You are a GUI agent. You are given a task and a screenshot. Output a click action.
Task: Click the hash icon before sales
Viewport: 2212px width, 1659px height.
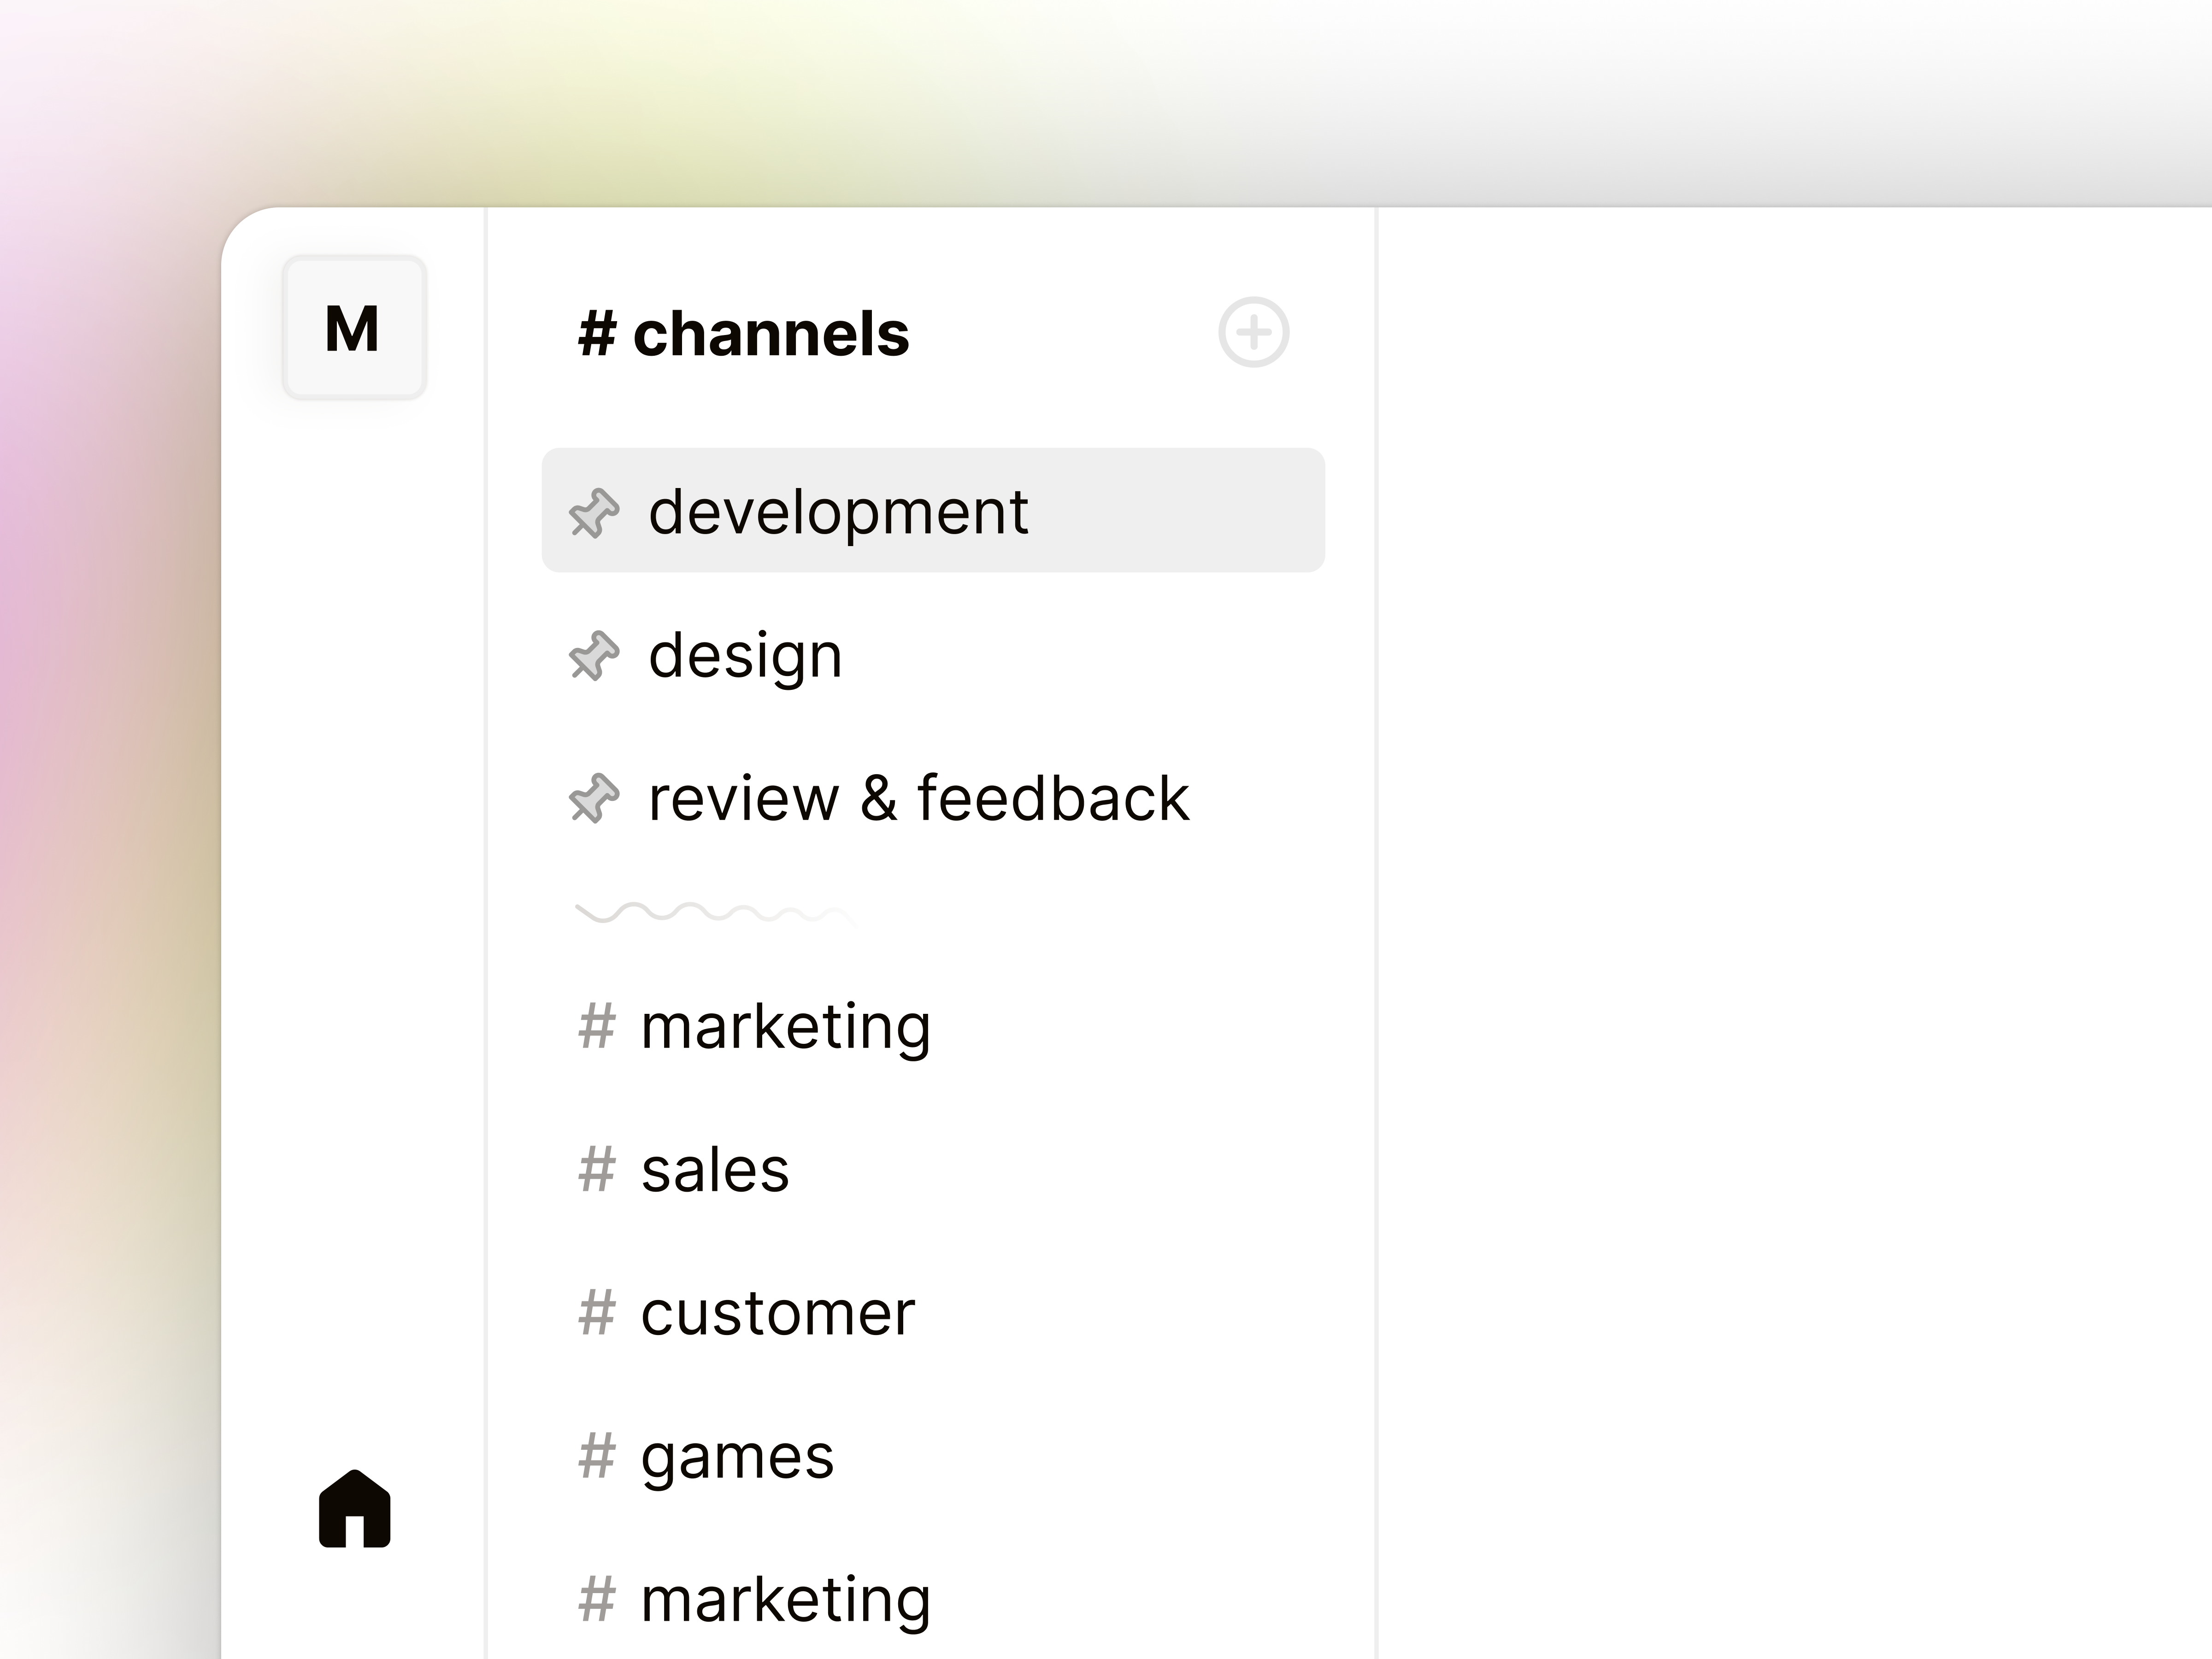coord(596,1169)
